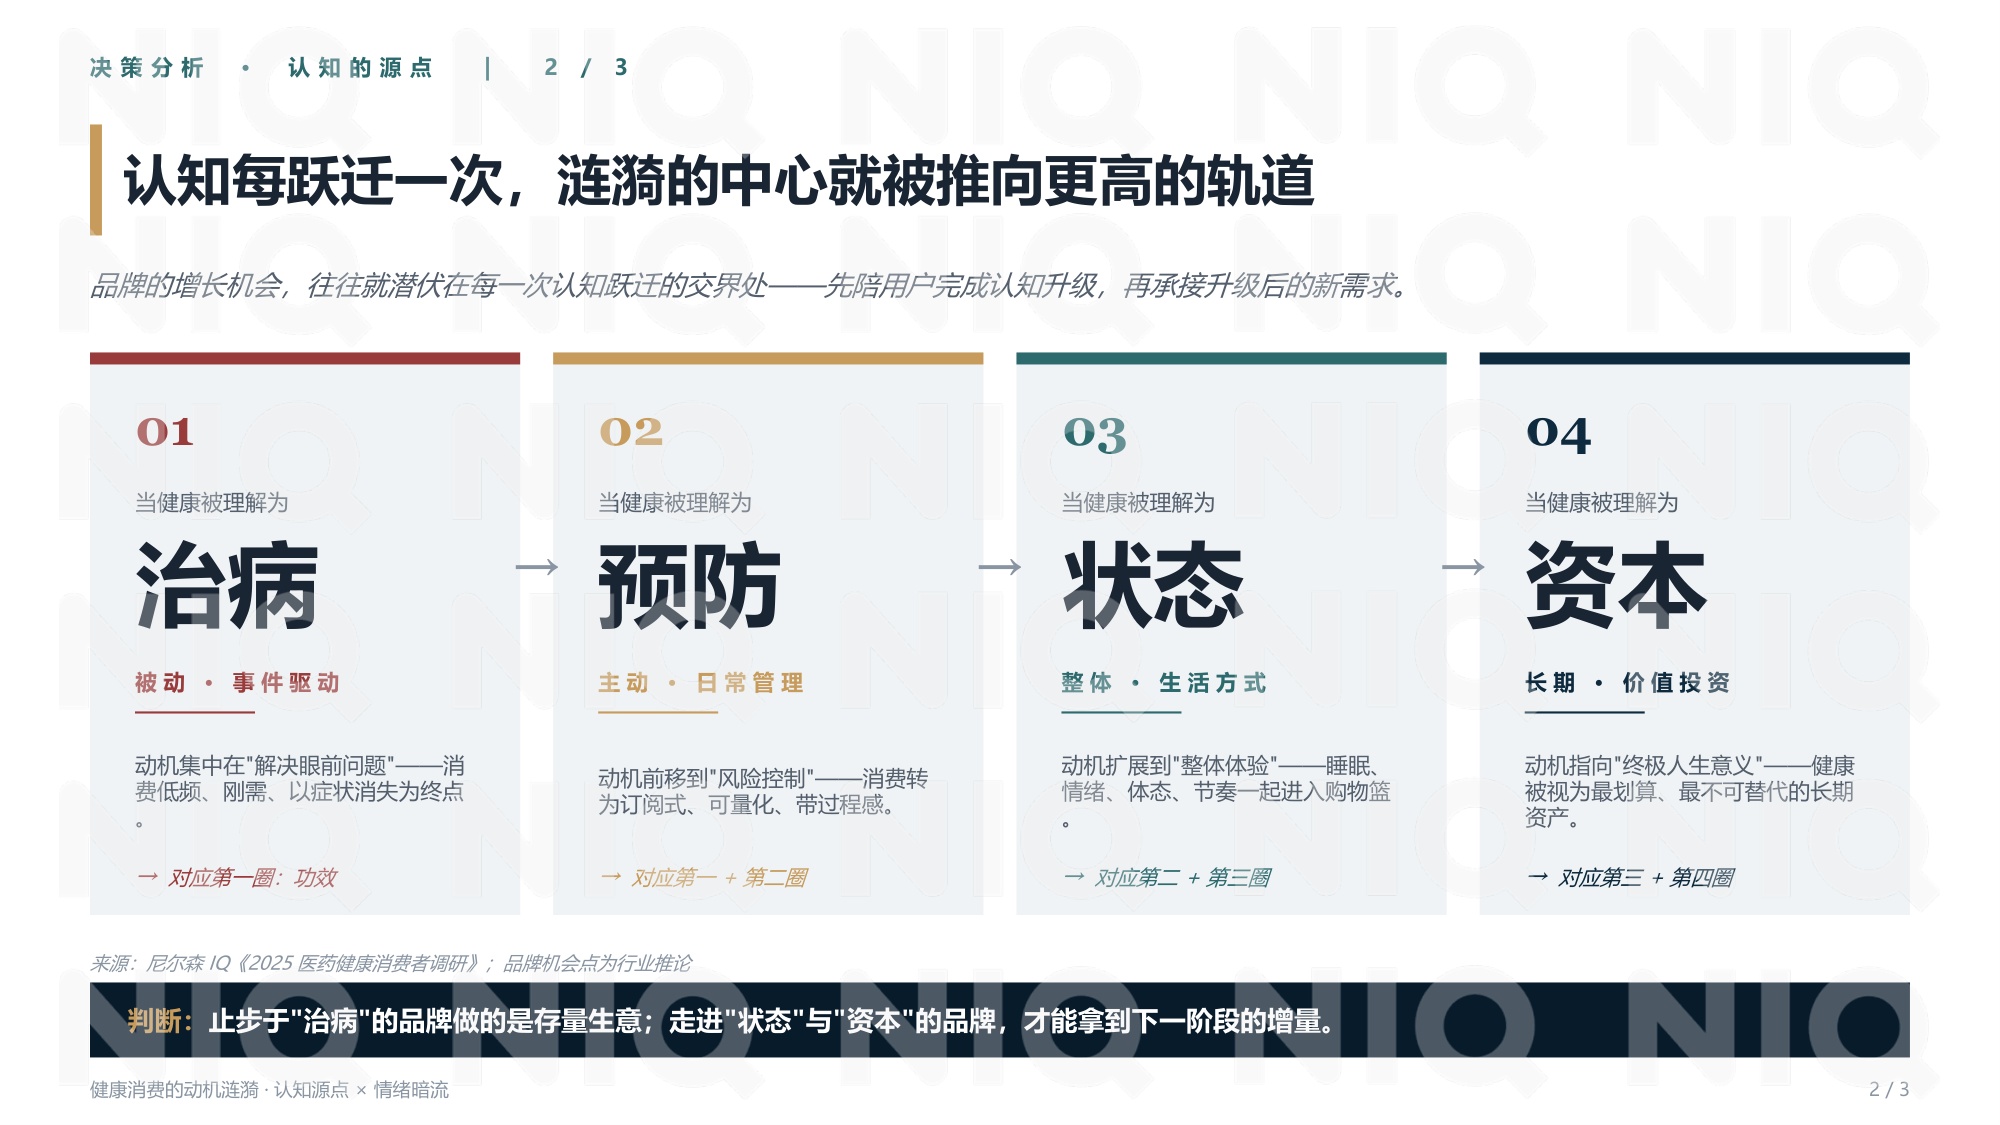Click 当健康被理解为 above 状态
This screenshot has width=2000, height=1125.
click(1138, 502)
